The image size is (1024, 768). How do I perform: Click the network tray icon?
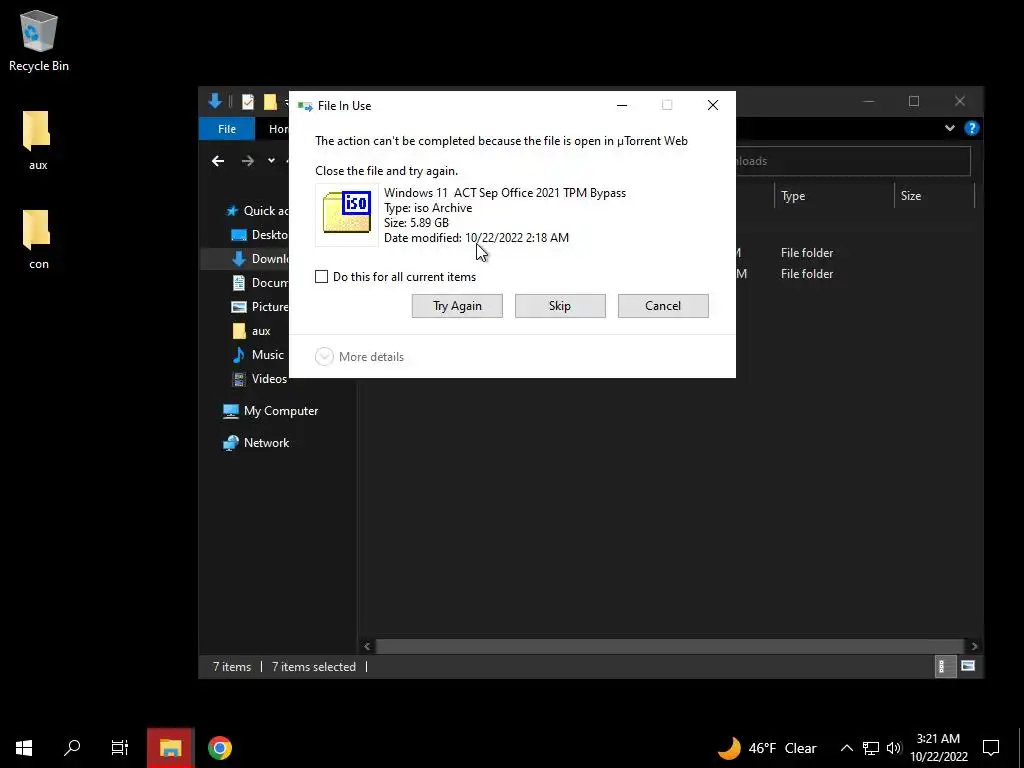[871, 748]
